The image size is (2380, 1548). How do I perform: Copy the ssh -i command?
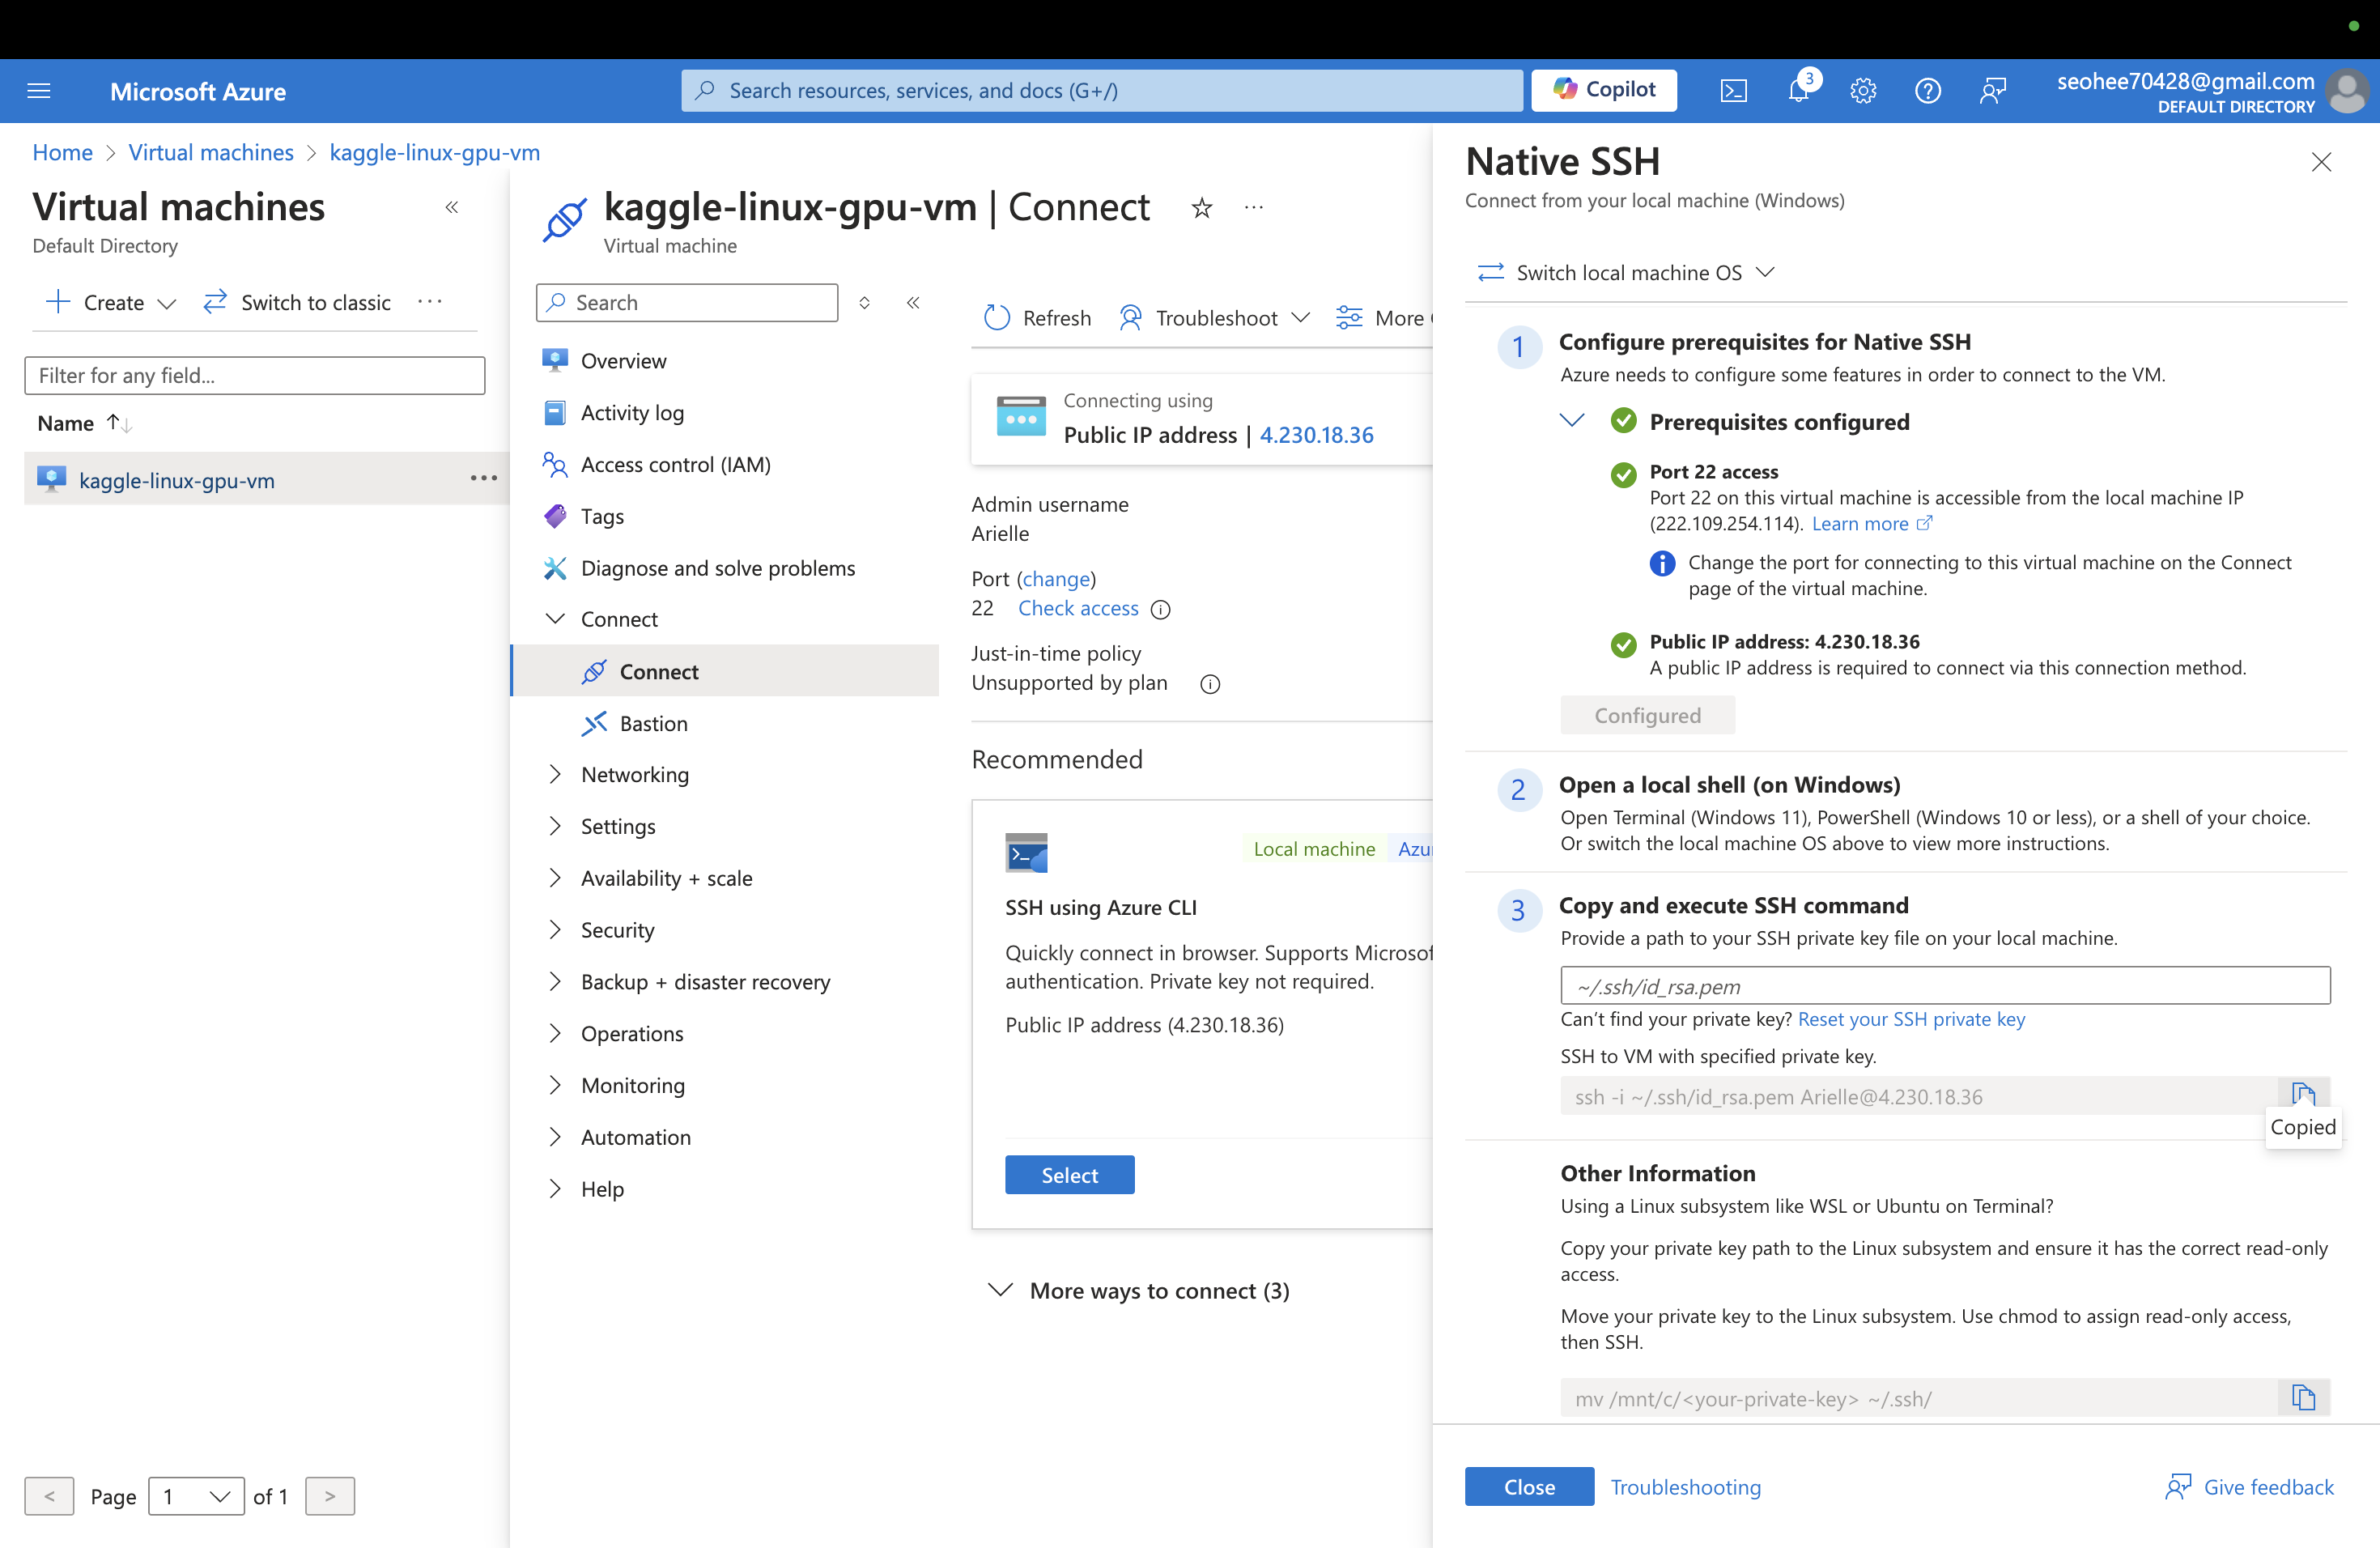click(2303, 1095)
